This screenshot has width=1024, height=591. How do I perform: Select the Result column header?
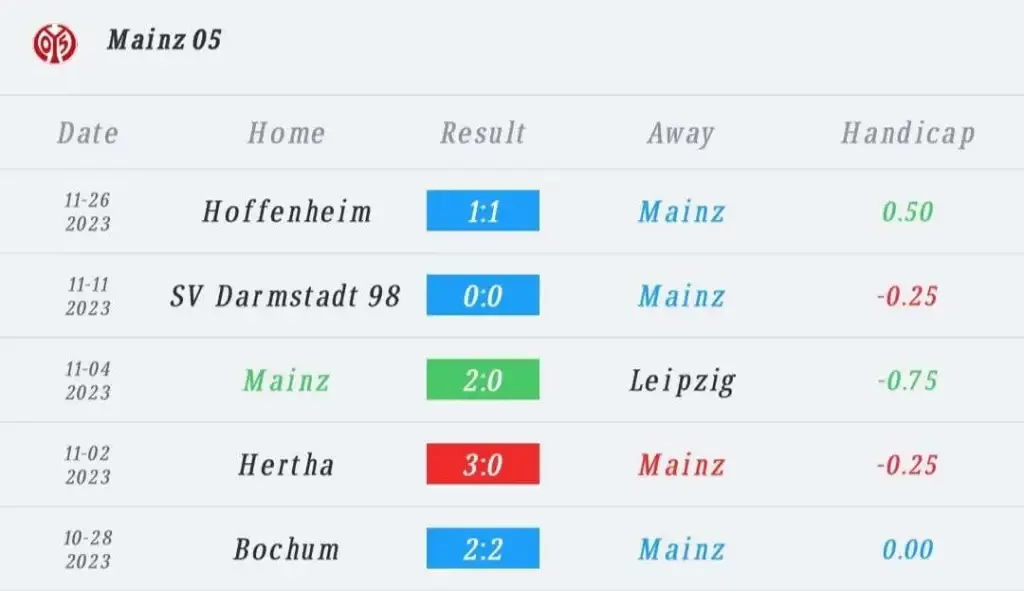tap(483, 133)
